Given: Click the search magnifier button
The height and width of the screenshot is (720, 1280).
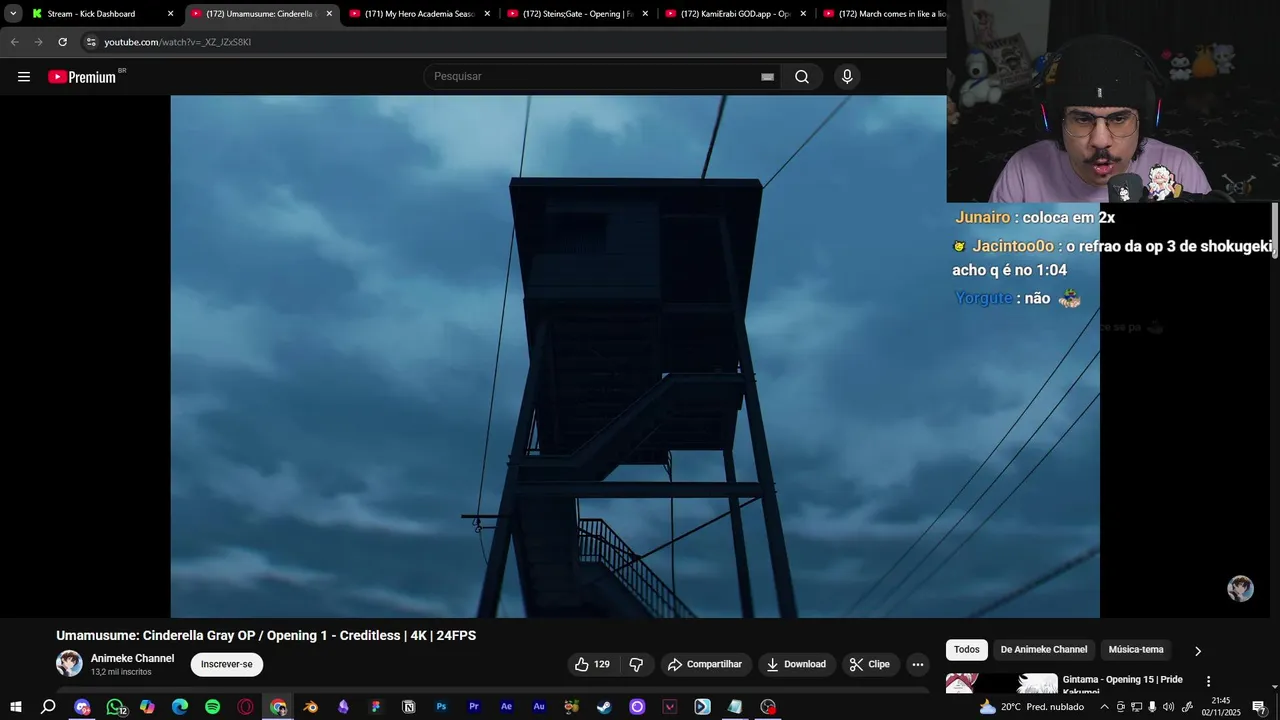Looking at the screenshot, I should click(802, 77).
